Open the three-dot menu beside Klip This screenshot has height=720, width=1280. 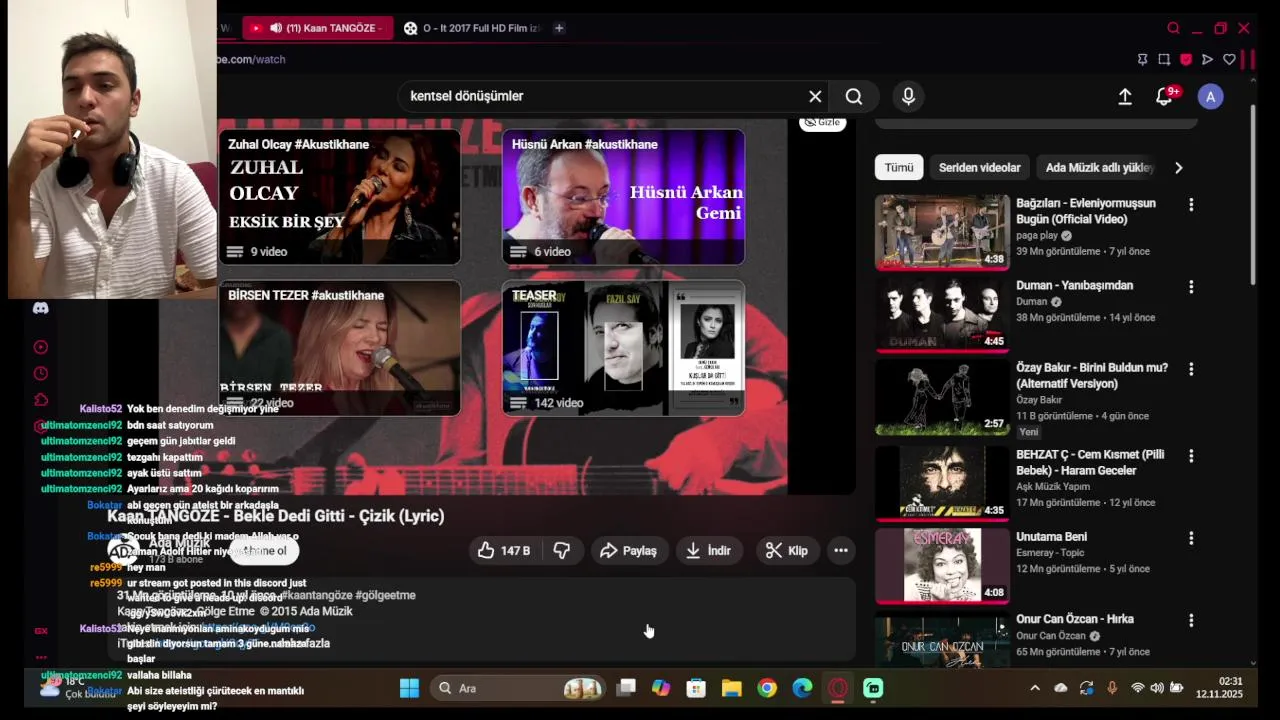[x=841, y=551]
